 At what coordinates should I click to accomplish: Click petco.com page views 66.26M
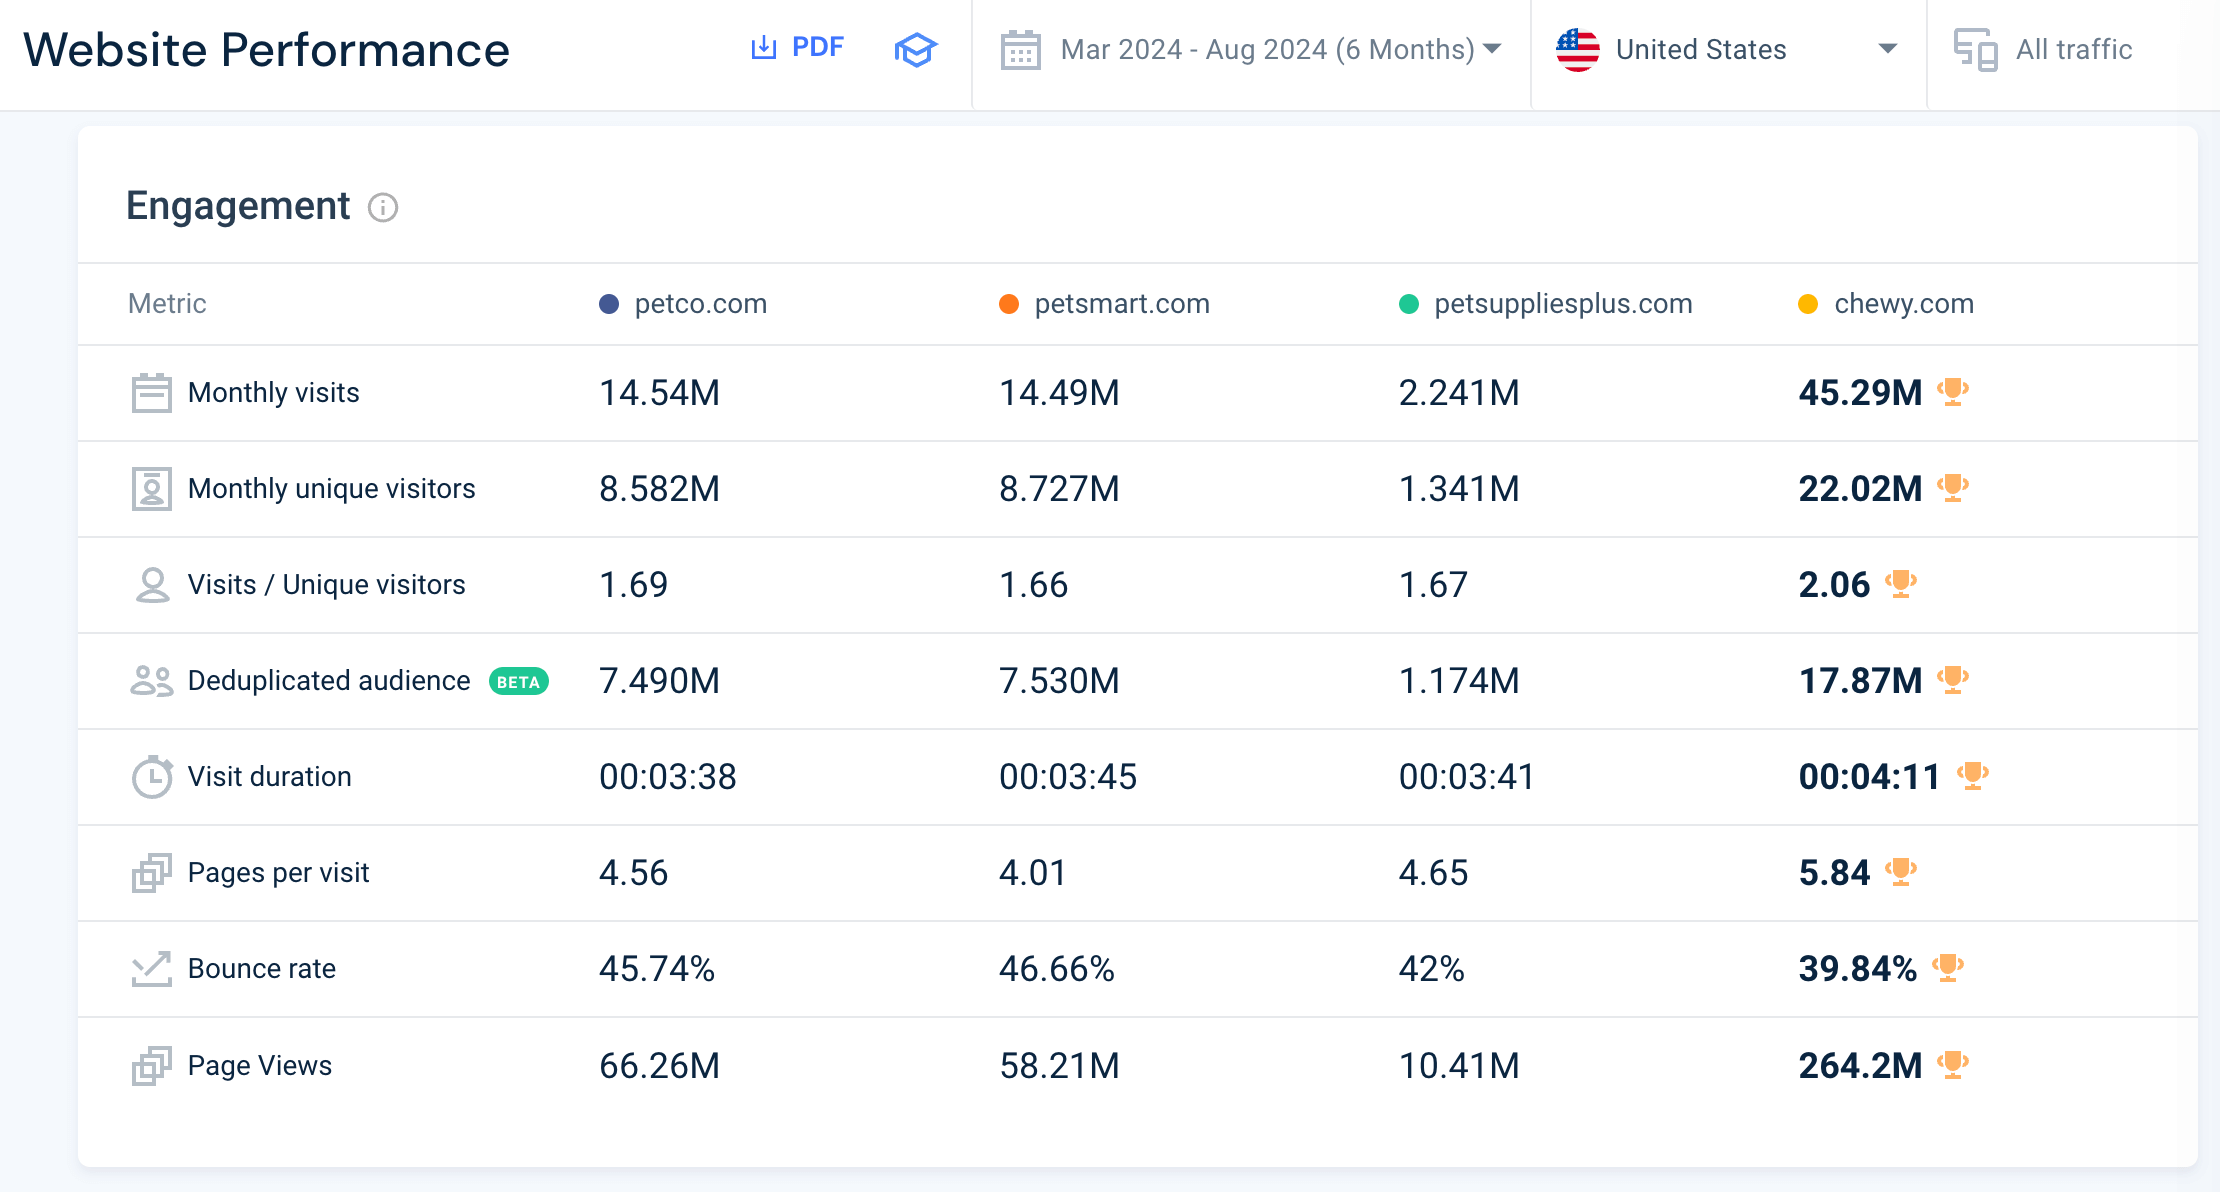[x=659, y=1066]
